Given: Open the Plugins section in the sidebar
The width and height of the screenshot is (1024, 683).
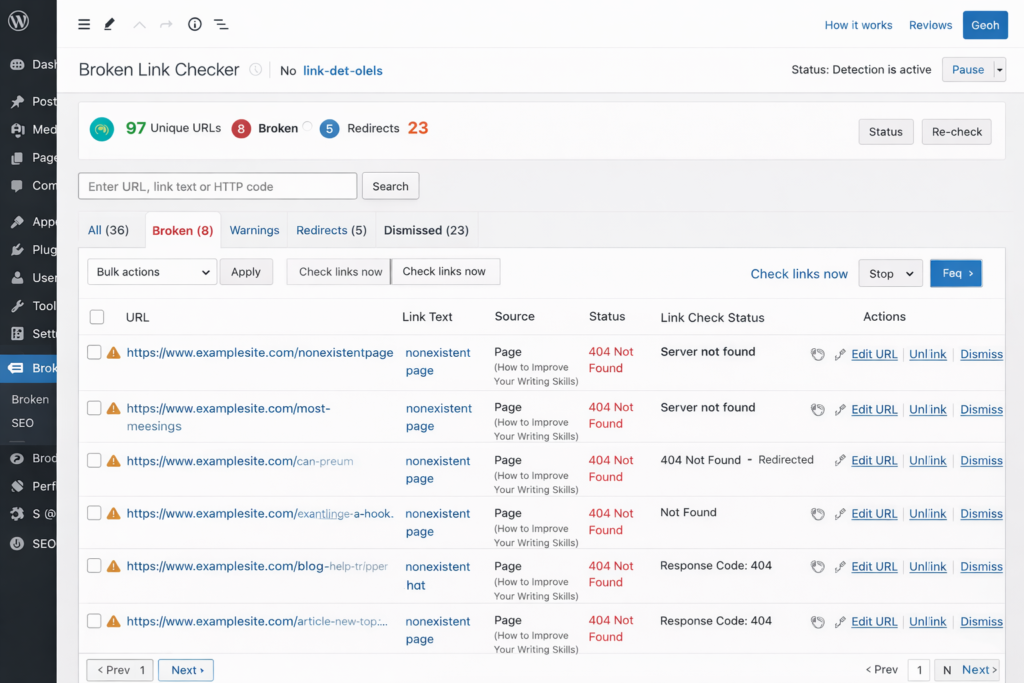Looking at the screenshot, I should pyautogui.click(x=18, y=249).
